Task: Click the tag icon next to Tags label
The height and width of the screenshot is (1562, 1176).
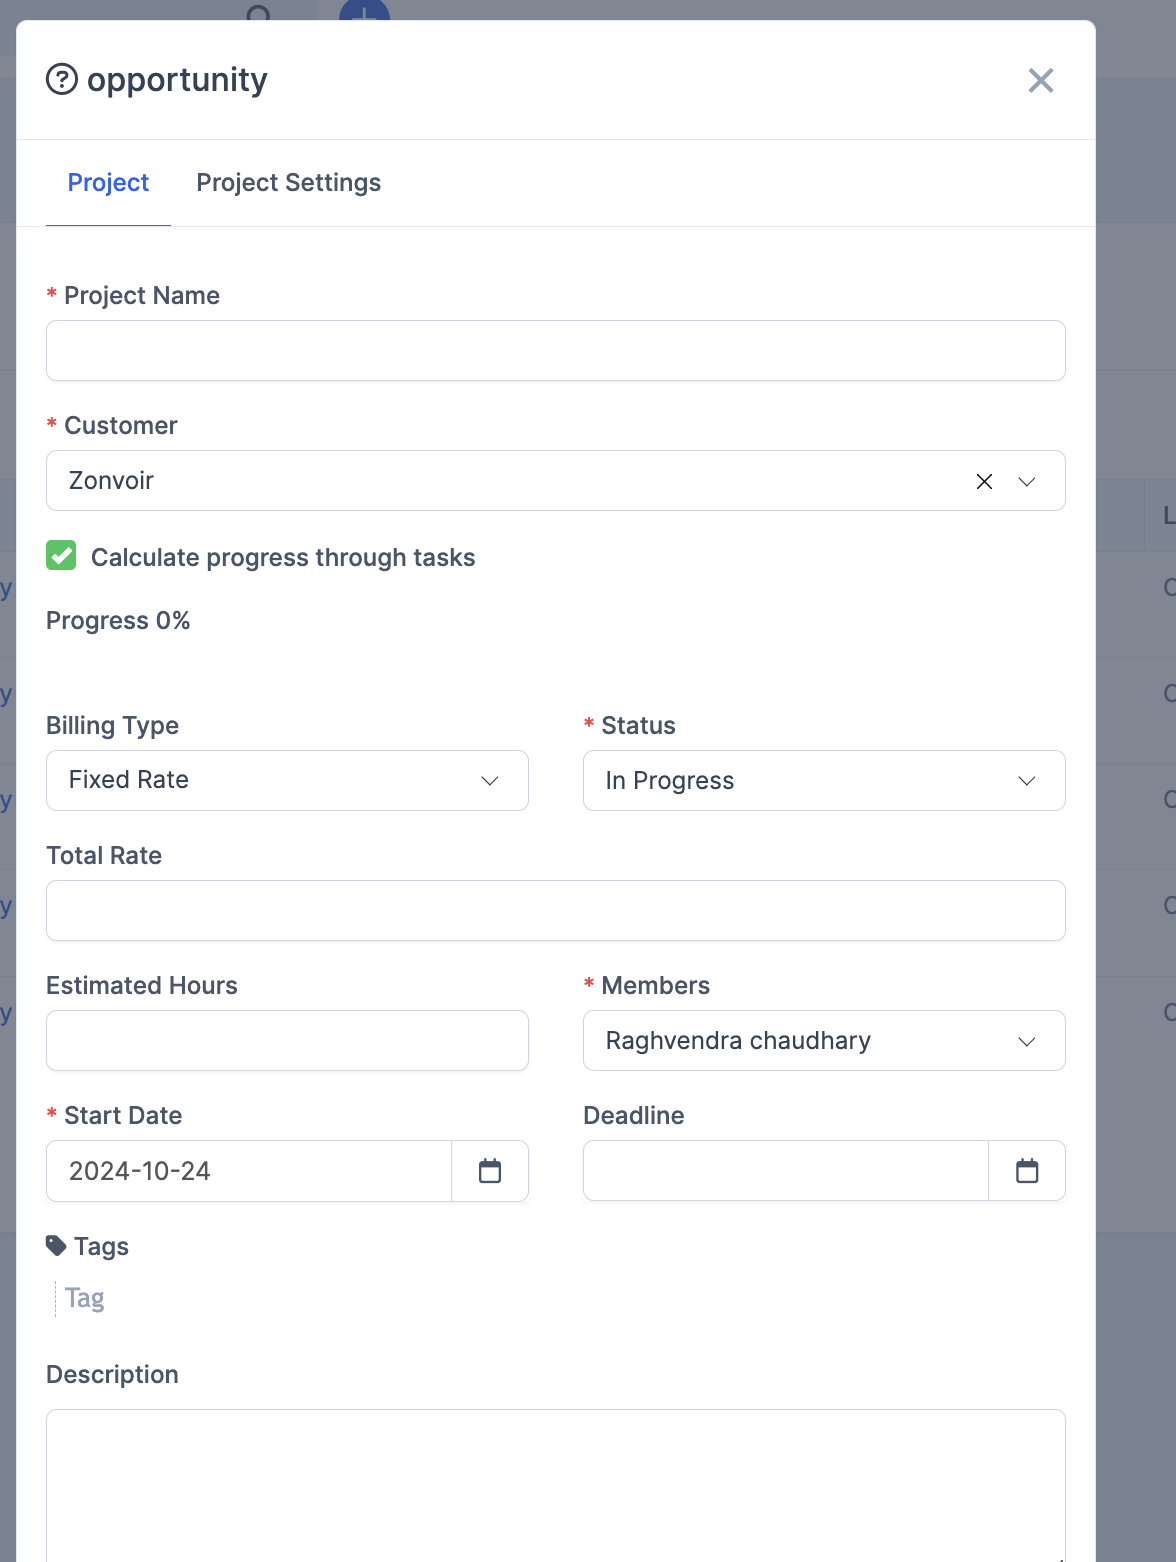Action: pos(56,1244)
